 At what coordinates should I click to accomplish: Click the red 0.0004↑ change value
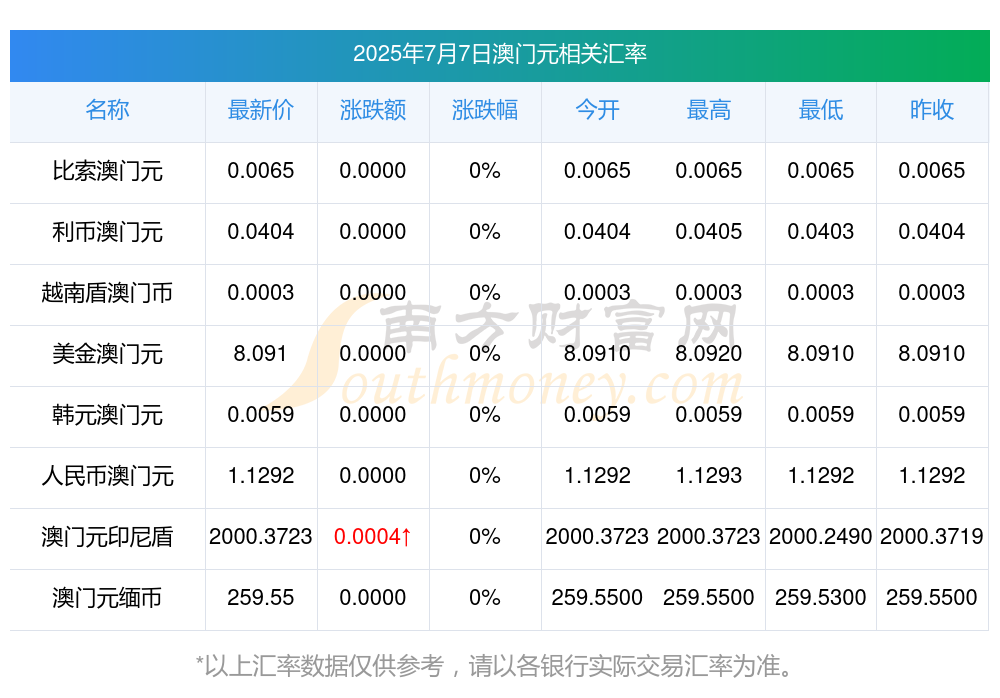click(372, 537)
